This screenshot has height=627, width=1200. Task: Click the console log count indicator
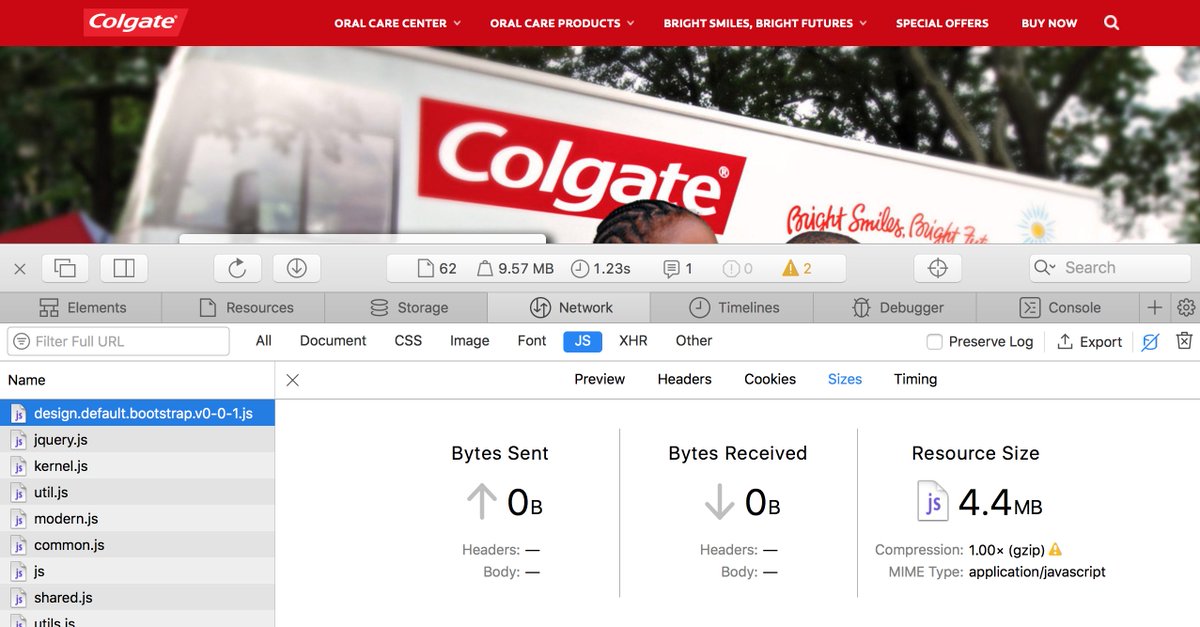click(678, 268)
